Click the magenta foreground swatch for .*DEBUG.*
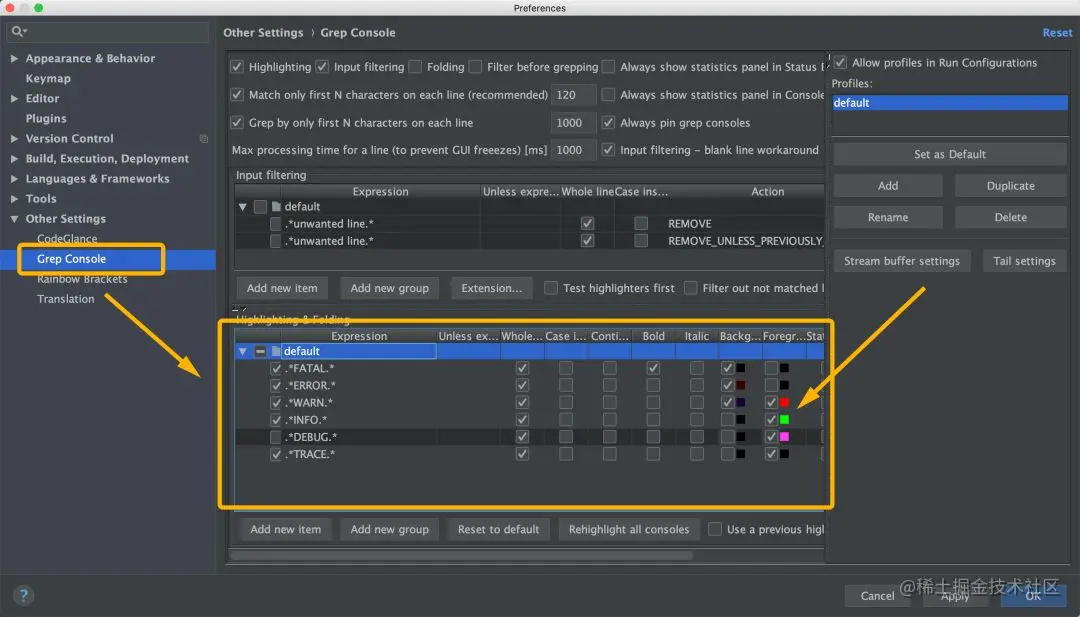 tap(784, 437)
